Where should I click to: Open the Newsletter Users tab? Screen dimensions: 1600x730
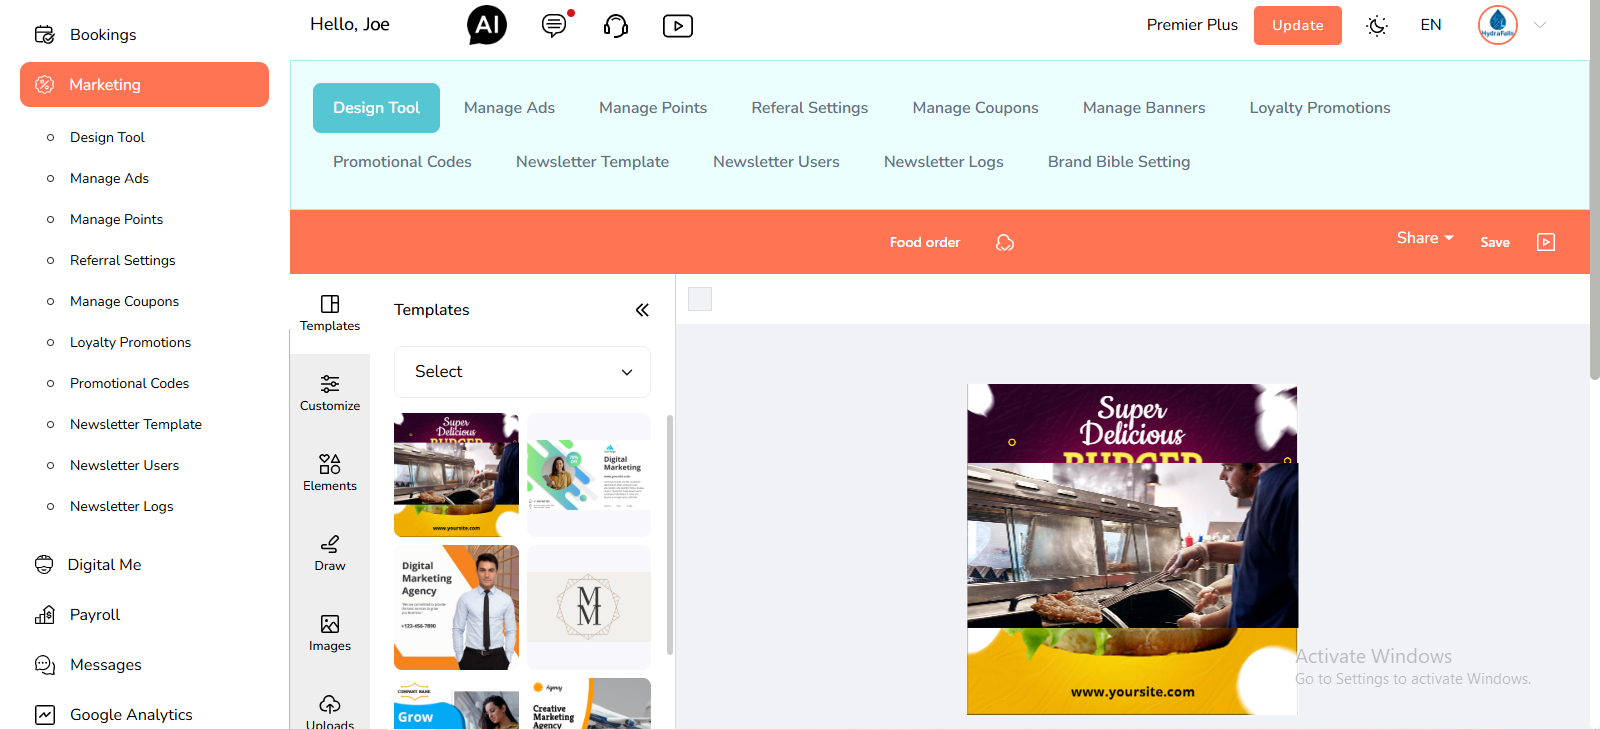pyautogui.click(x=776, y=162)
